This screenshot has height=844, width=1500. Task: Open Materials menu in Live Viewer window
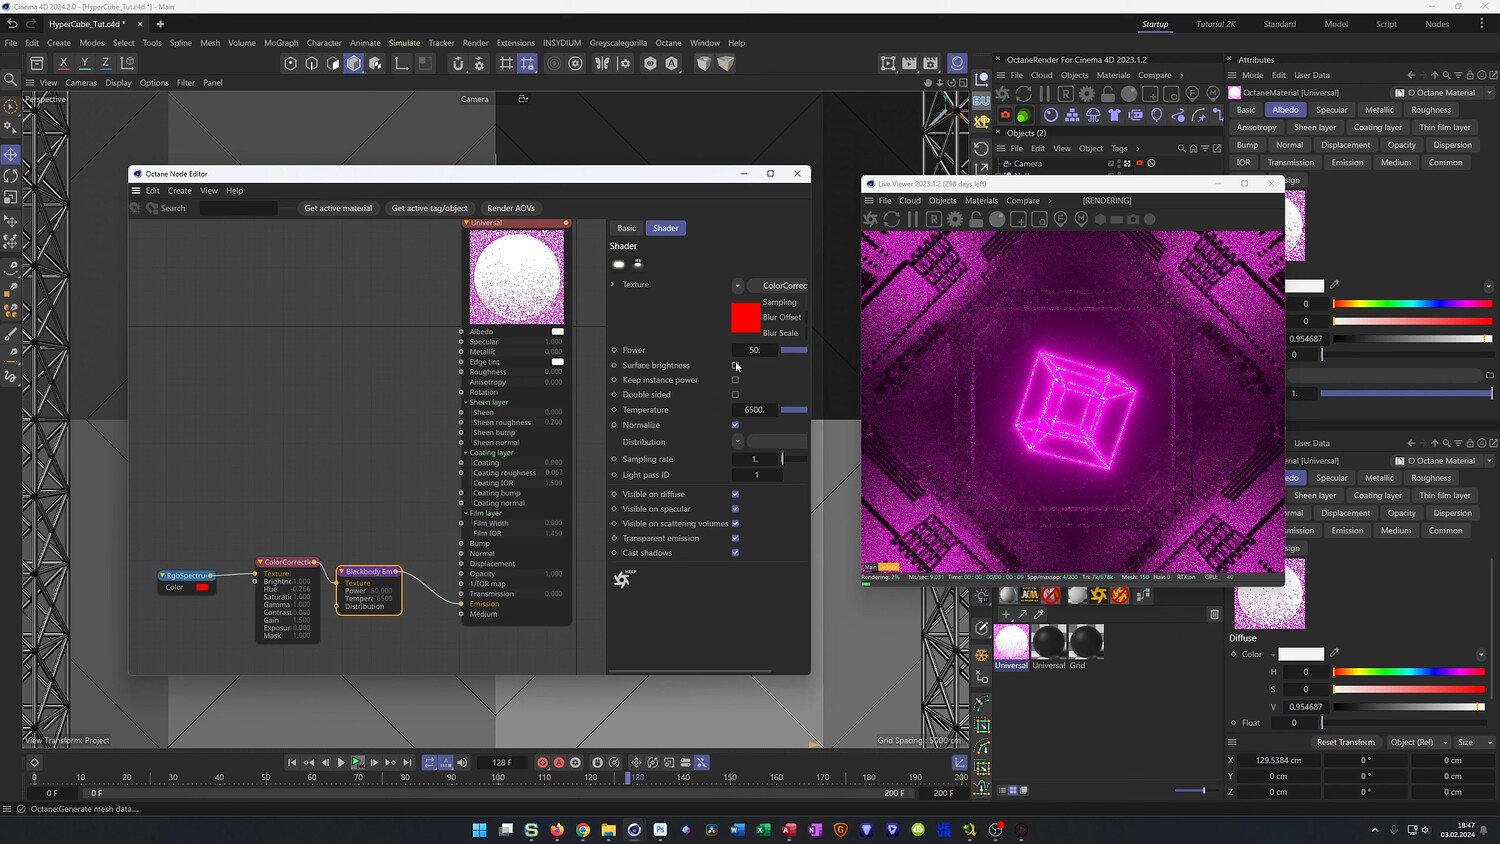(x=981, y=200)
